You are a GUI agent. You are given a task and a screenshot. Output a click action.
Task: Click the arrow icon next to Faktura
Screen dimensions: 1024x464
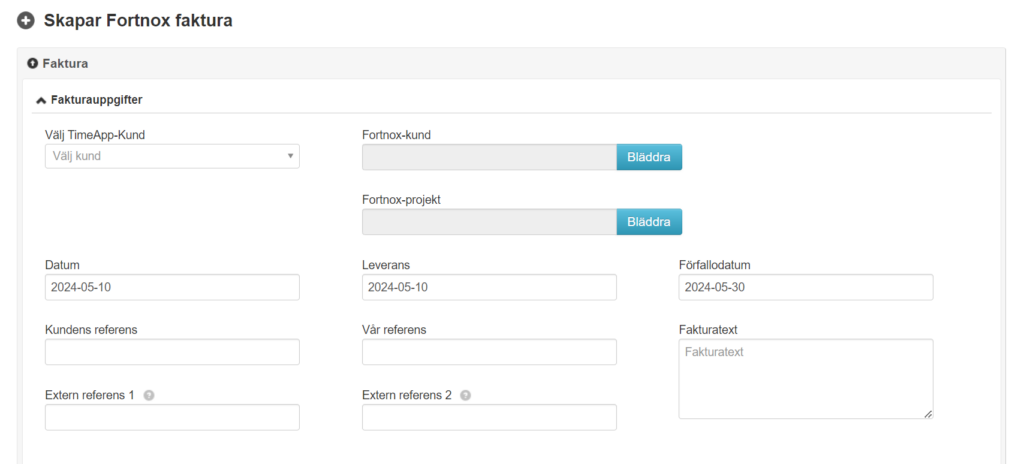click(32, 63)
